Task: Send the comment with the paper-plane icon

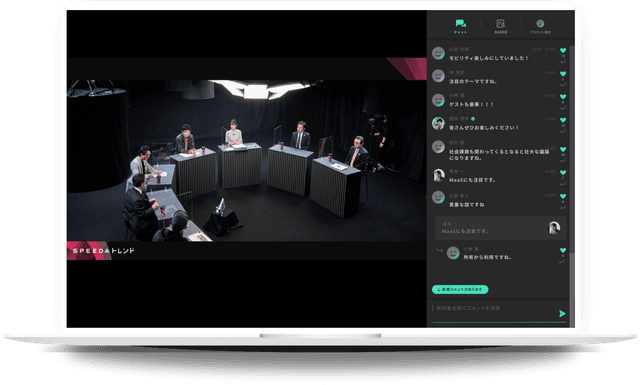Action: (562, 314)
